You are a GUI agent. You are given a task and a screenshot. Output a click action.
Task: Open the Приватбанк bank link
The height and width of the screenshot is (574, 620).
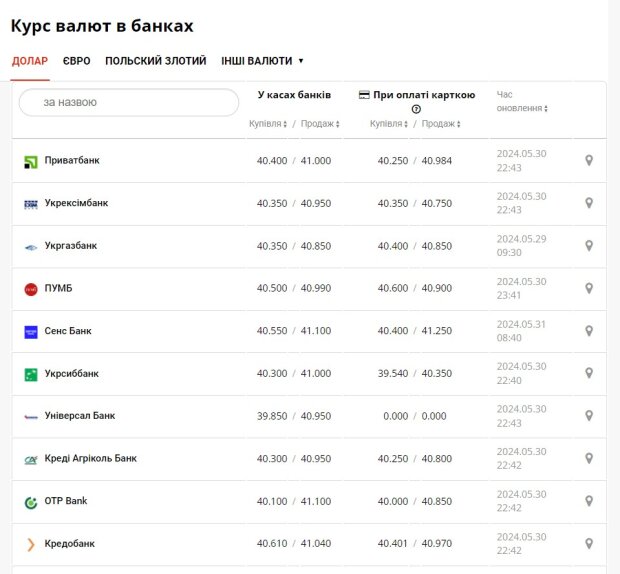point(72,160)
